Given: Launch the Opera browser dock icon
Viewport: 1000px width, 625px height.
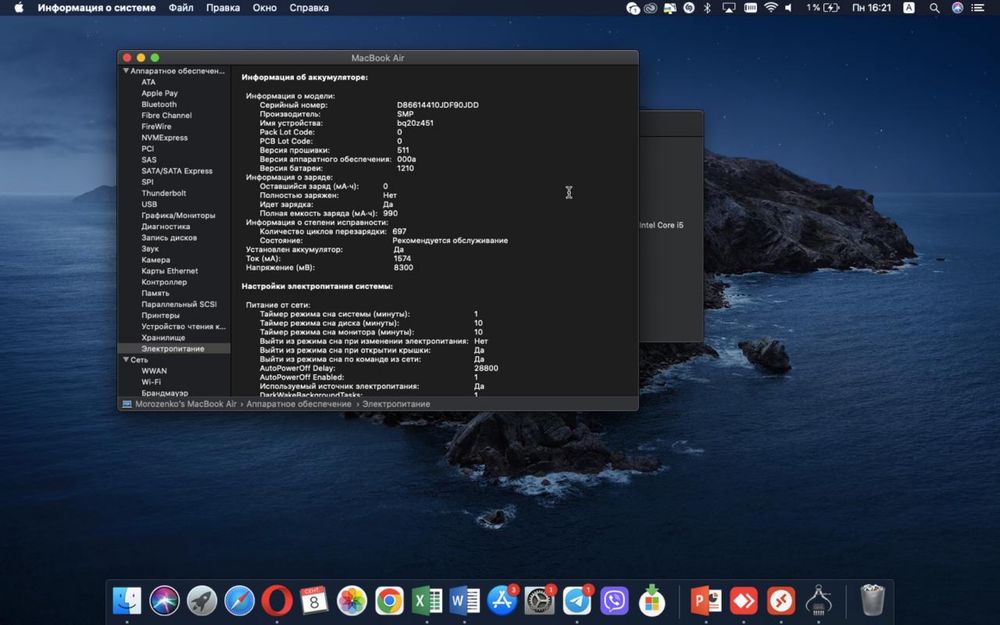Looking at the screenshot, I should tap(277, 601).
